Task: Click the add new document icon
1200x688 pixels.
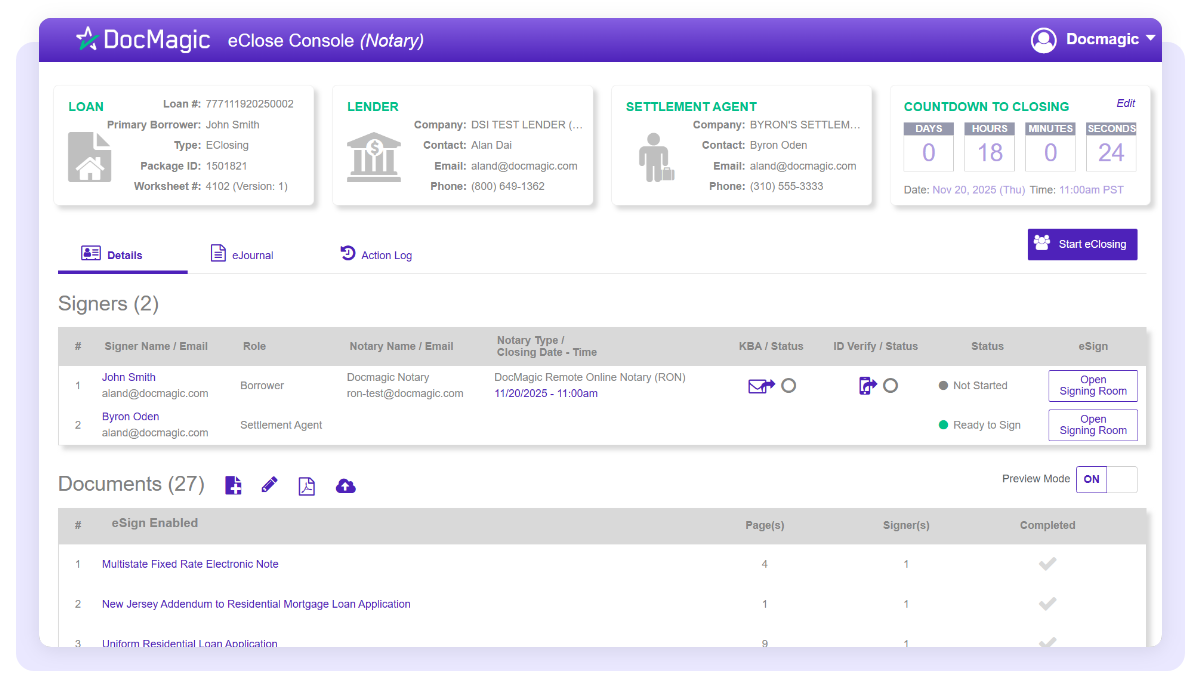Action: pyautogui.click(x=233, y=485)
